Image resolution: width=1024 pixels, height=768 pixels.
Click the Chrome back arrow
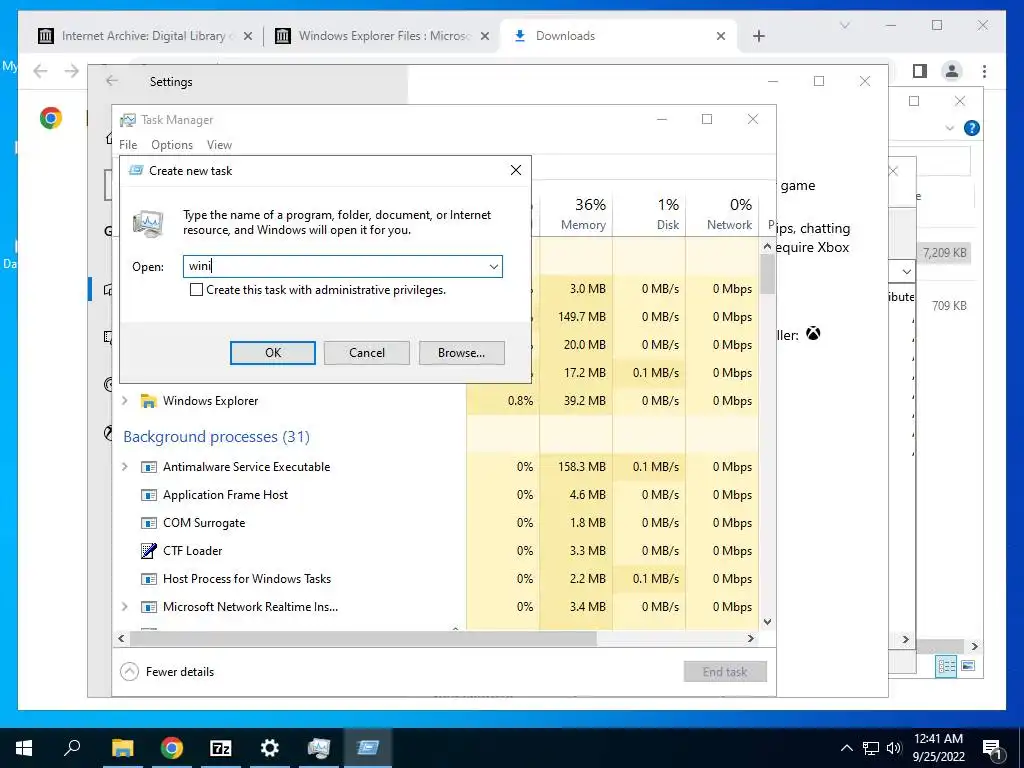pos(40,71)
